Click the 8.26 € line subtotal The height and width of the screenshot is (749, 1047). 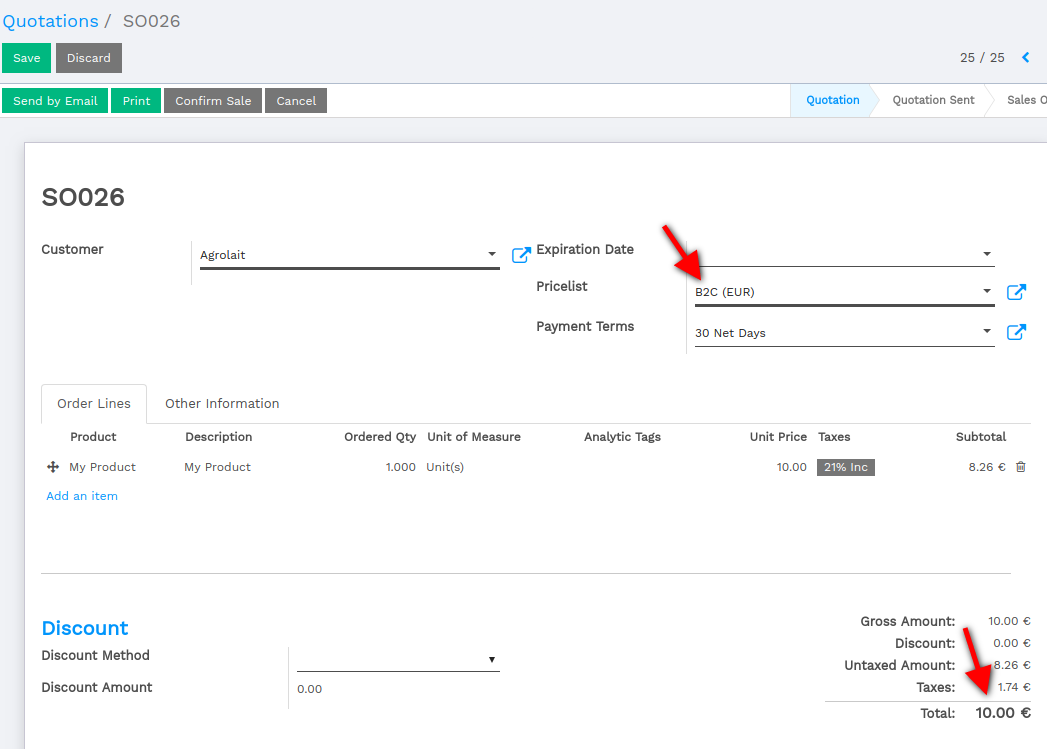click(986, 467)
